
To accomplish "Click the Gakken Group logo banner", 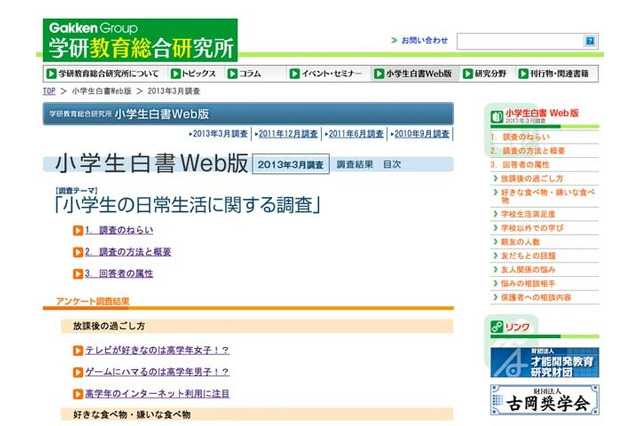I will [140, 40].
